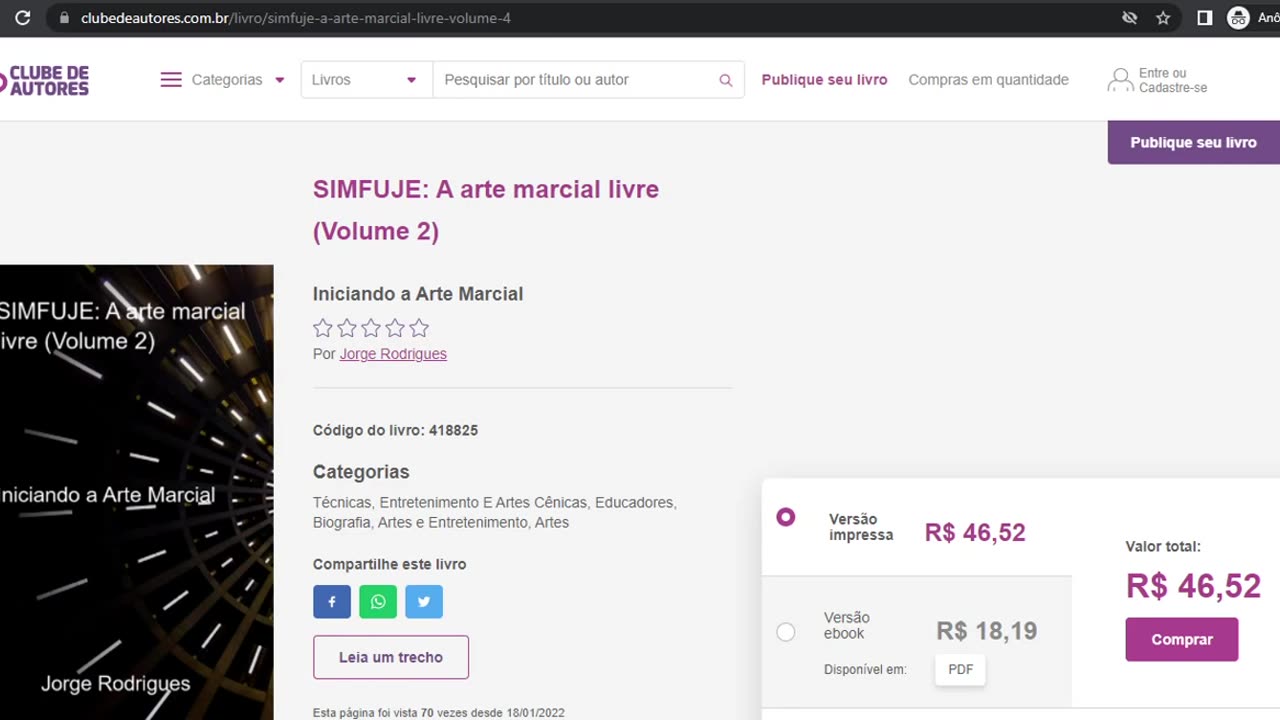Click the search magnifier icon
The width and height of the screenshot is (1280, 720).
click(726, 80)
